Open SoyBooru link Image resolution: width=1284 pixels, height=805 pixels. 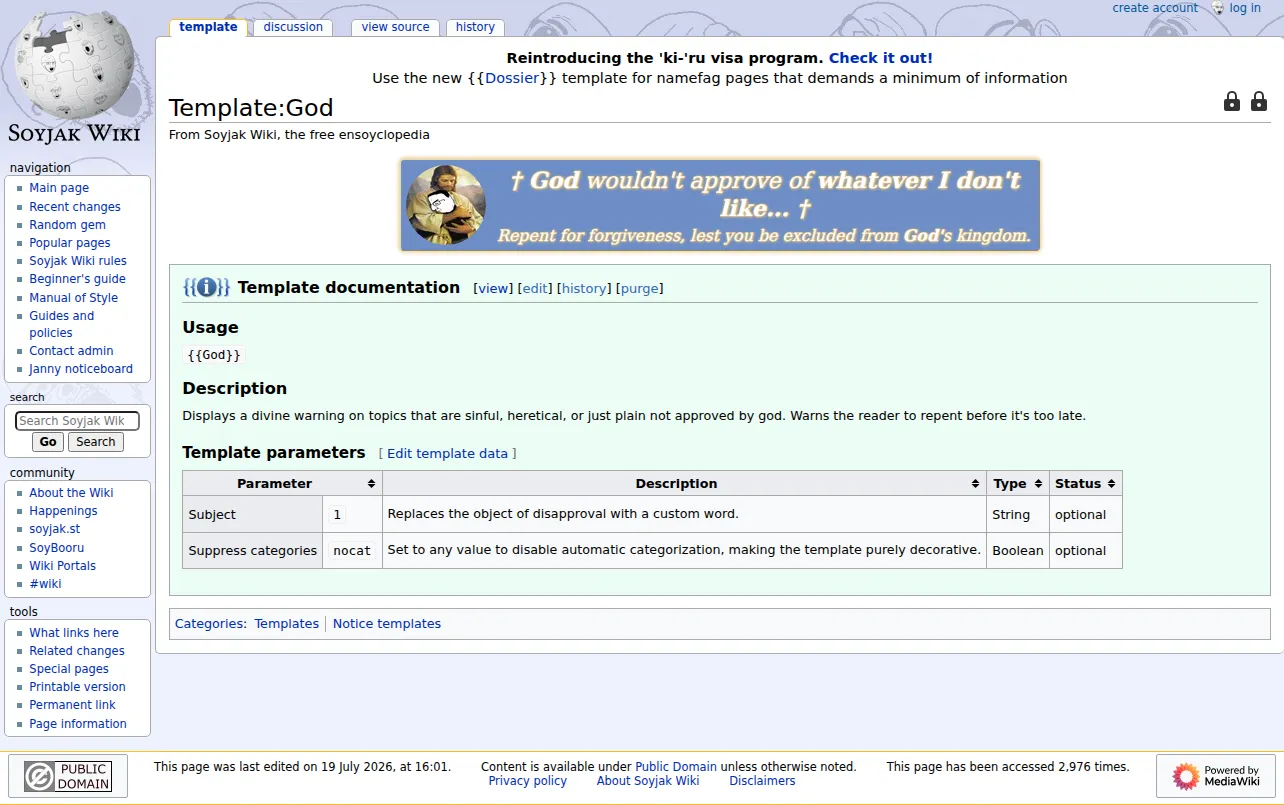coord(56,548)
